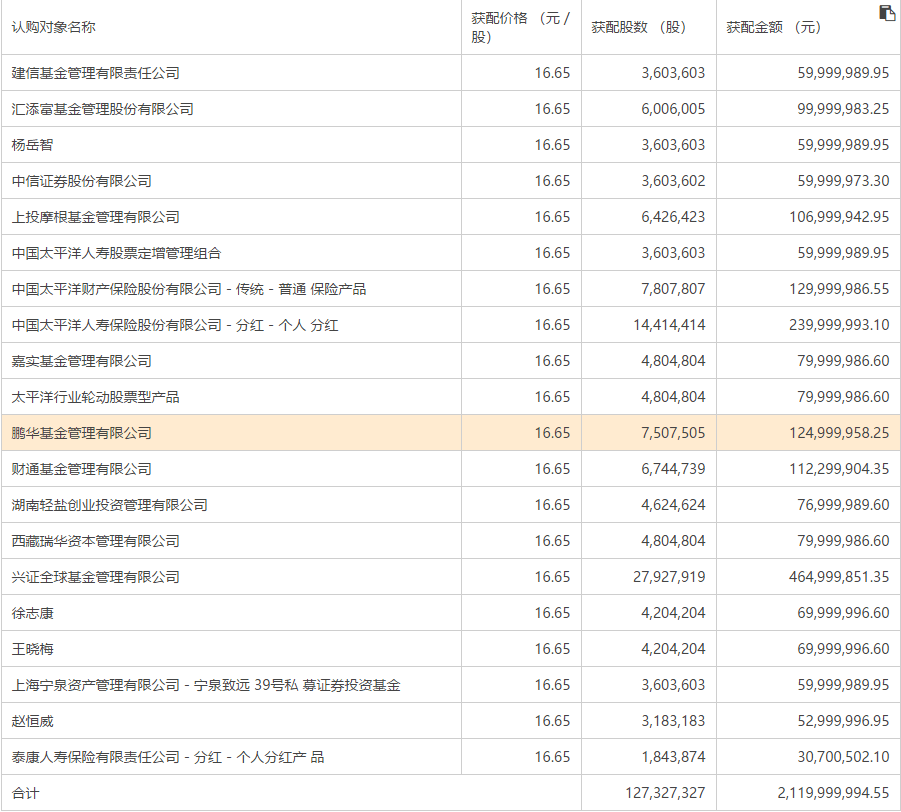Select 中国太平洋人寿股票定增管理组合 row name

(x=117, y=253)
